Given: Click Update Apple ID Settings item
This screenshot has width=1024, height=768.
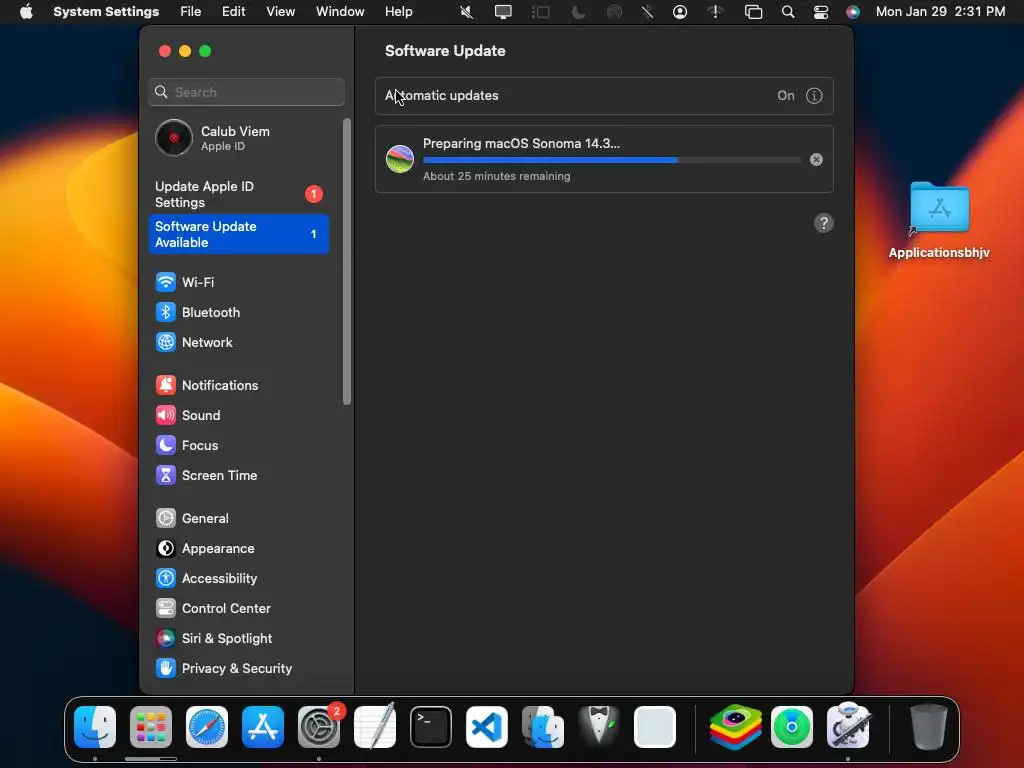Looking at the screenshot, I should coord(238,194).
